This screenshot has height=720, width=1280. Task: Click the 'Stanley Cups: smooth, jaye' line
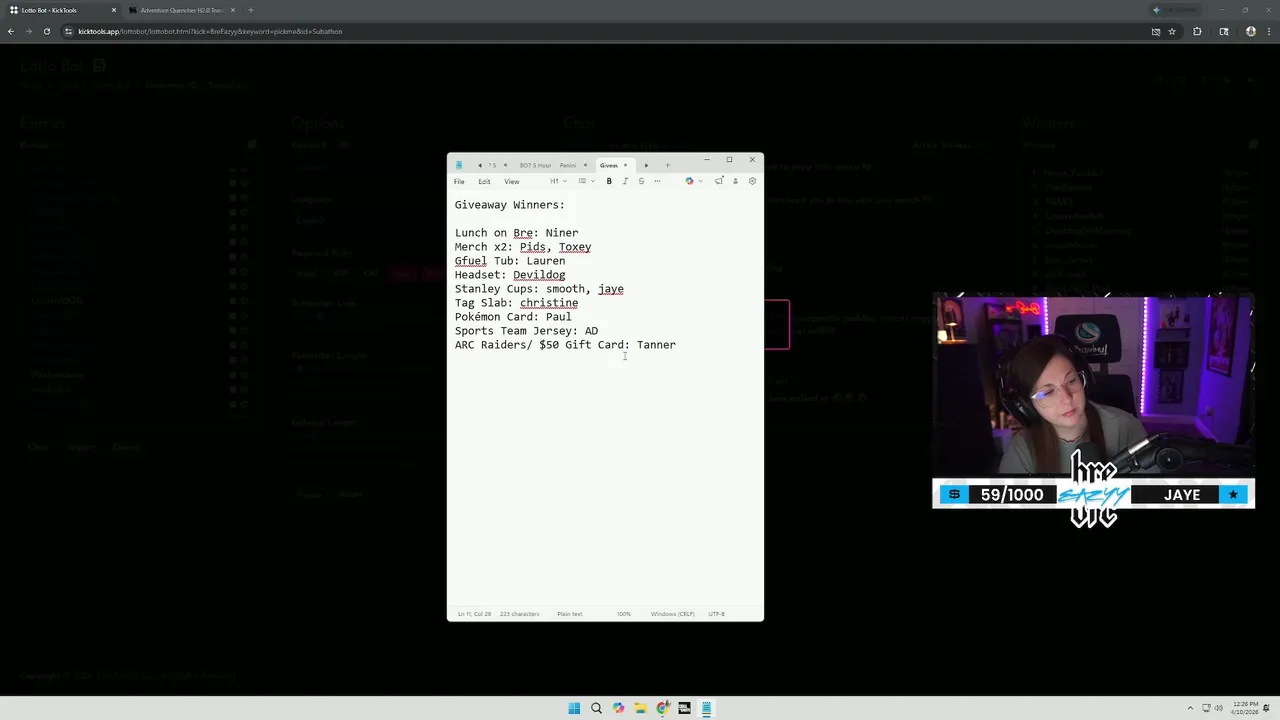[x=539, y=289]
